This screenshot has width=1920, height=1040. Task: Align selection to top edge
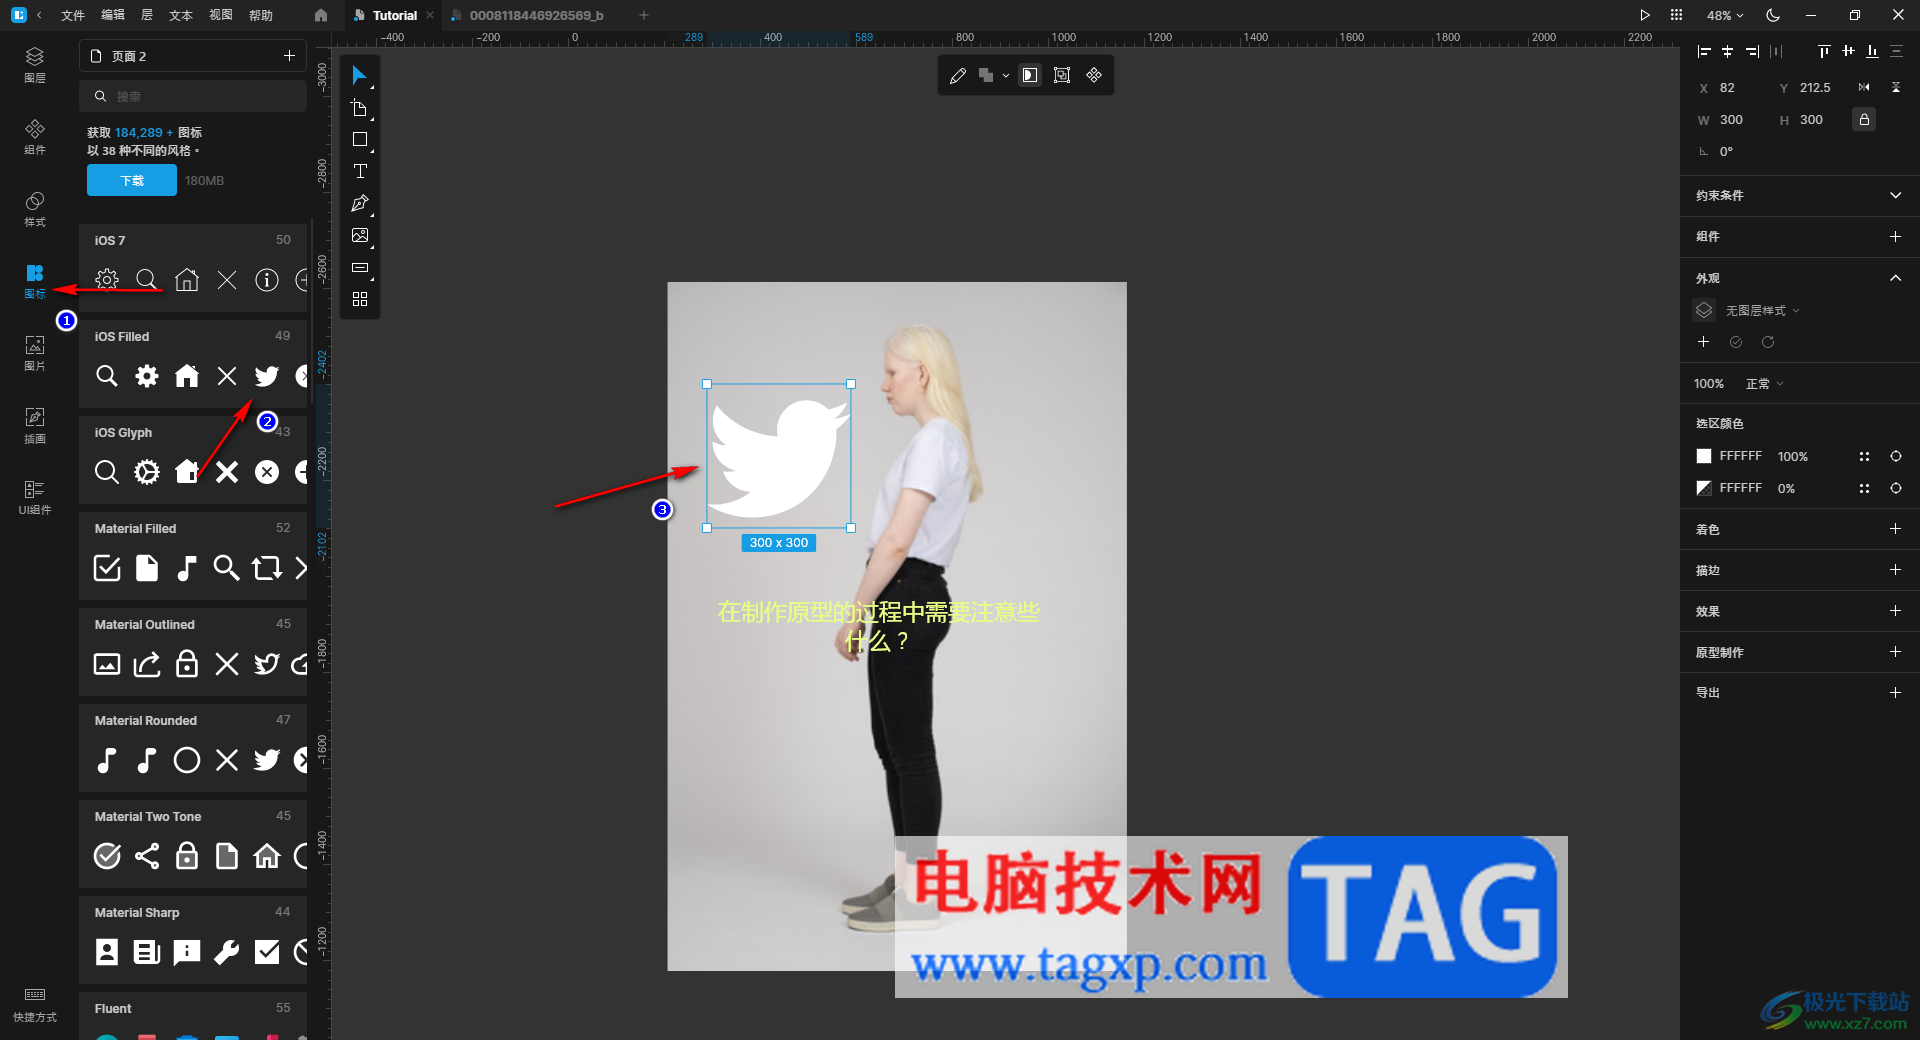coord(1824,51)
